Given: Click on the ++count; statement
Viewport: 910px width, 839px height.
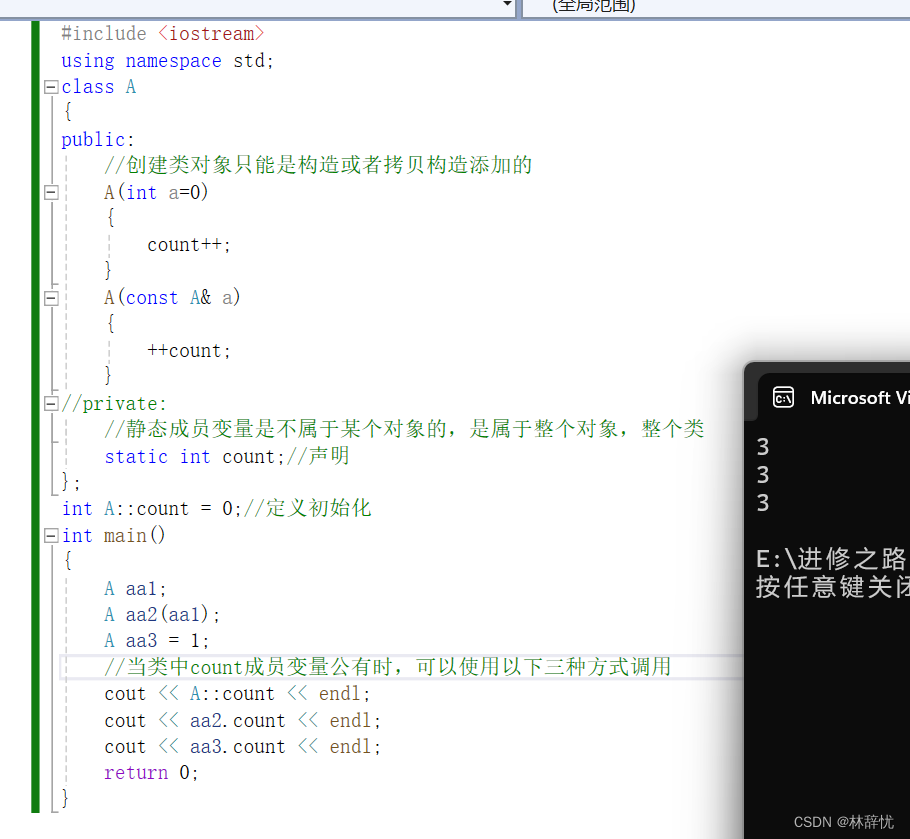Looking at the screenshot, I should 189,350.
